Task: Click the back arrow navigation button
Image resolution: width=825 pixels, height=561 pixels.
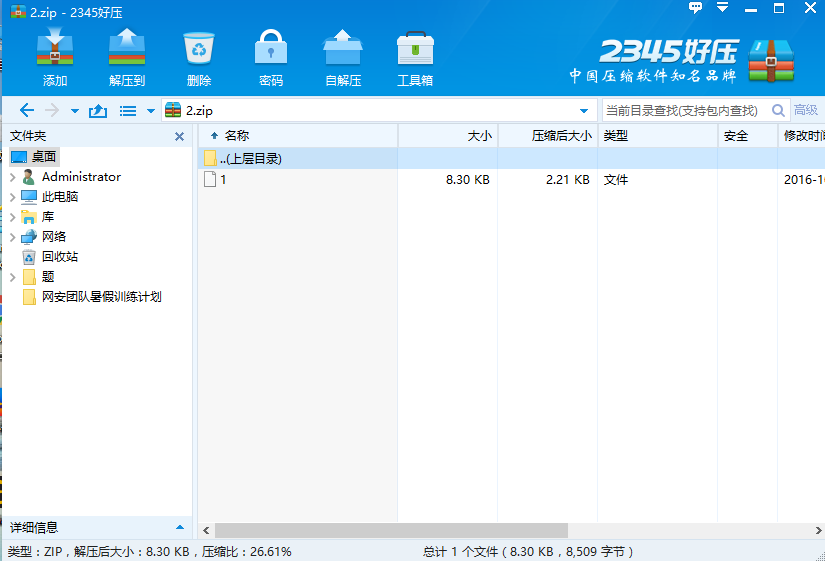Action: [27, 111]
